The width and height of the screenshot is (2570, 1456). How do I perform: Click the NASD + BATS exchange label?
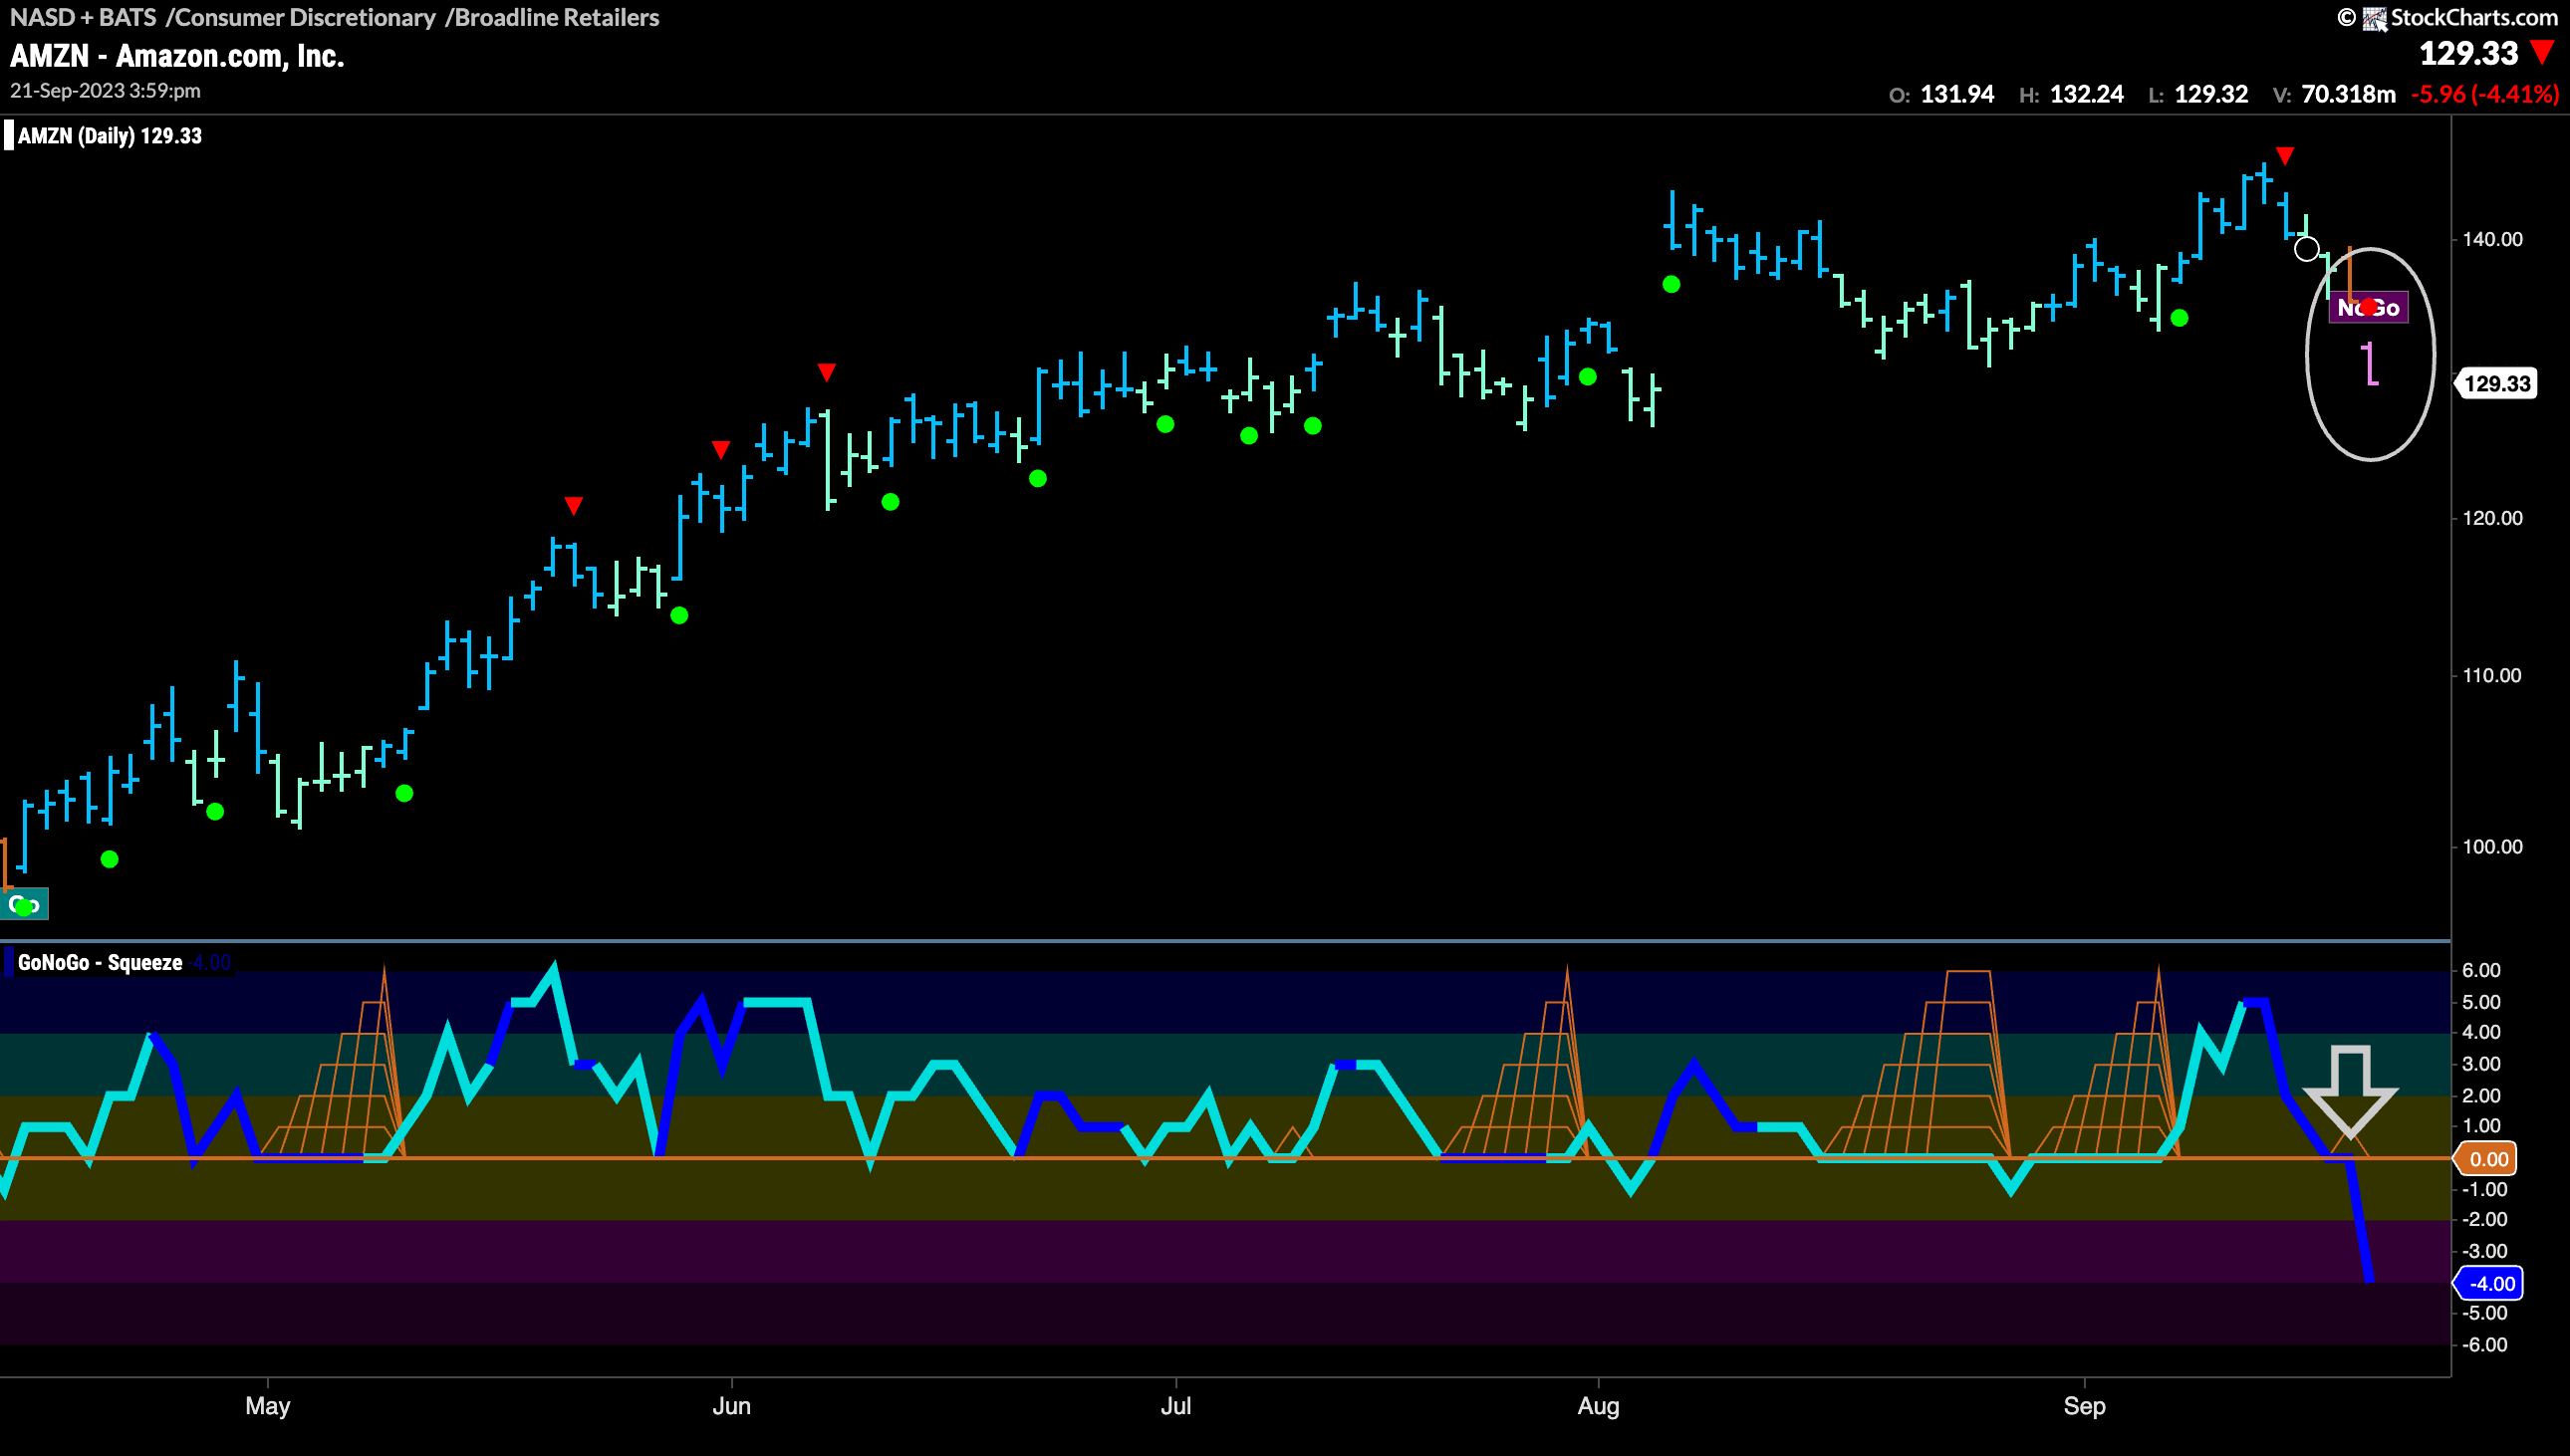pyautogui.click(x=83, y=17)
